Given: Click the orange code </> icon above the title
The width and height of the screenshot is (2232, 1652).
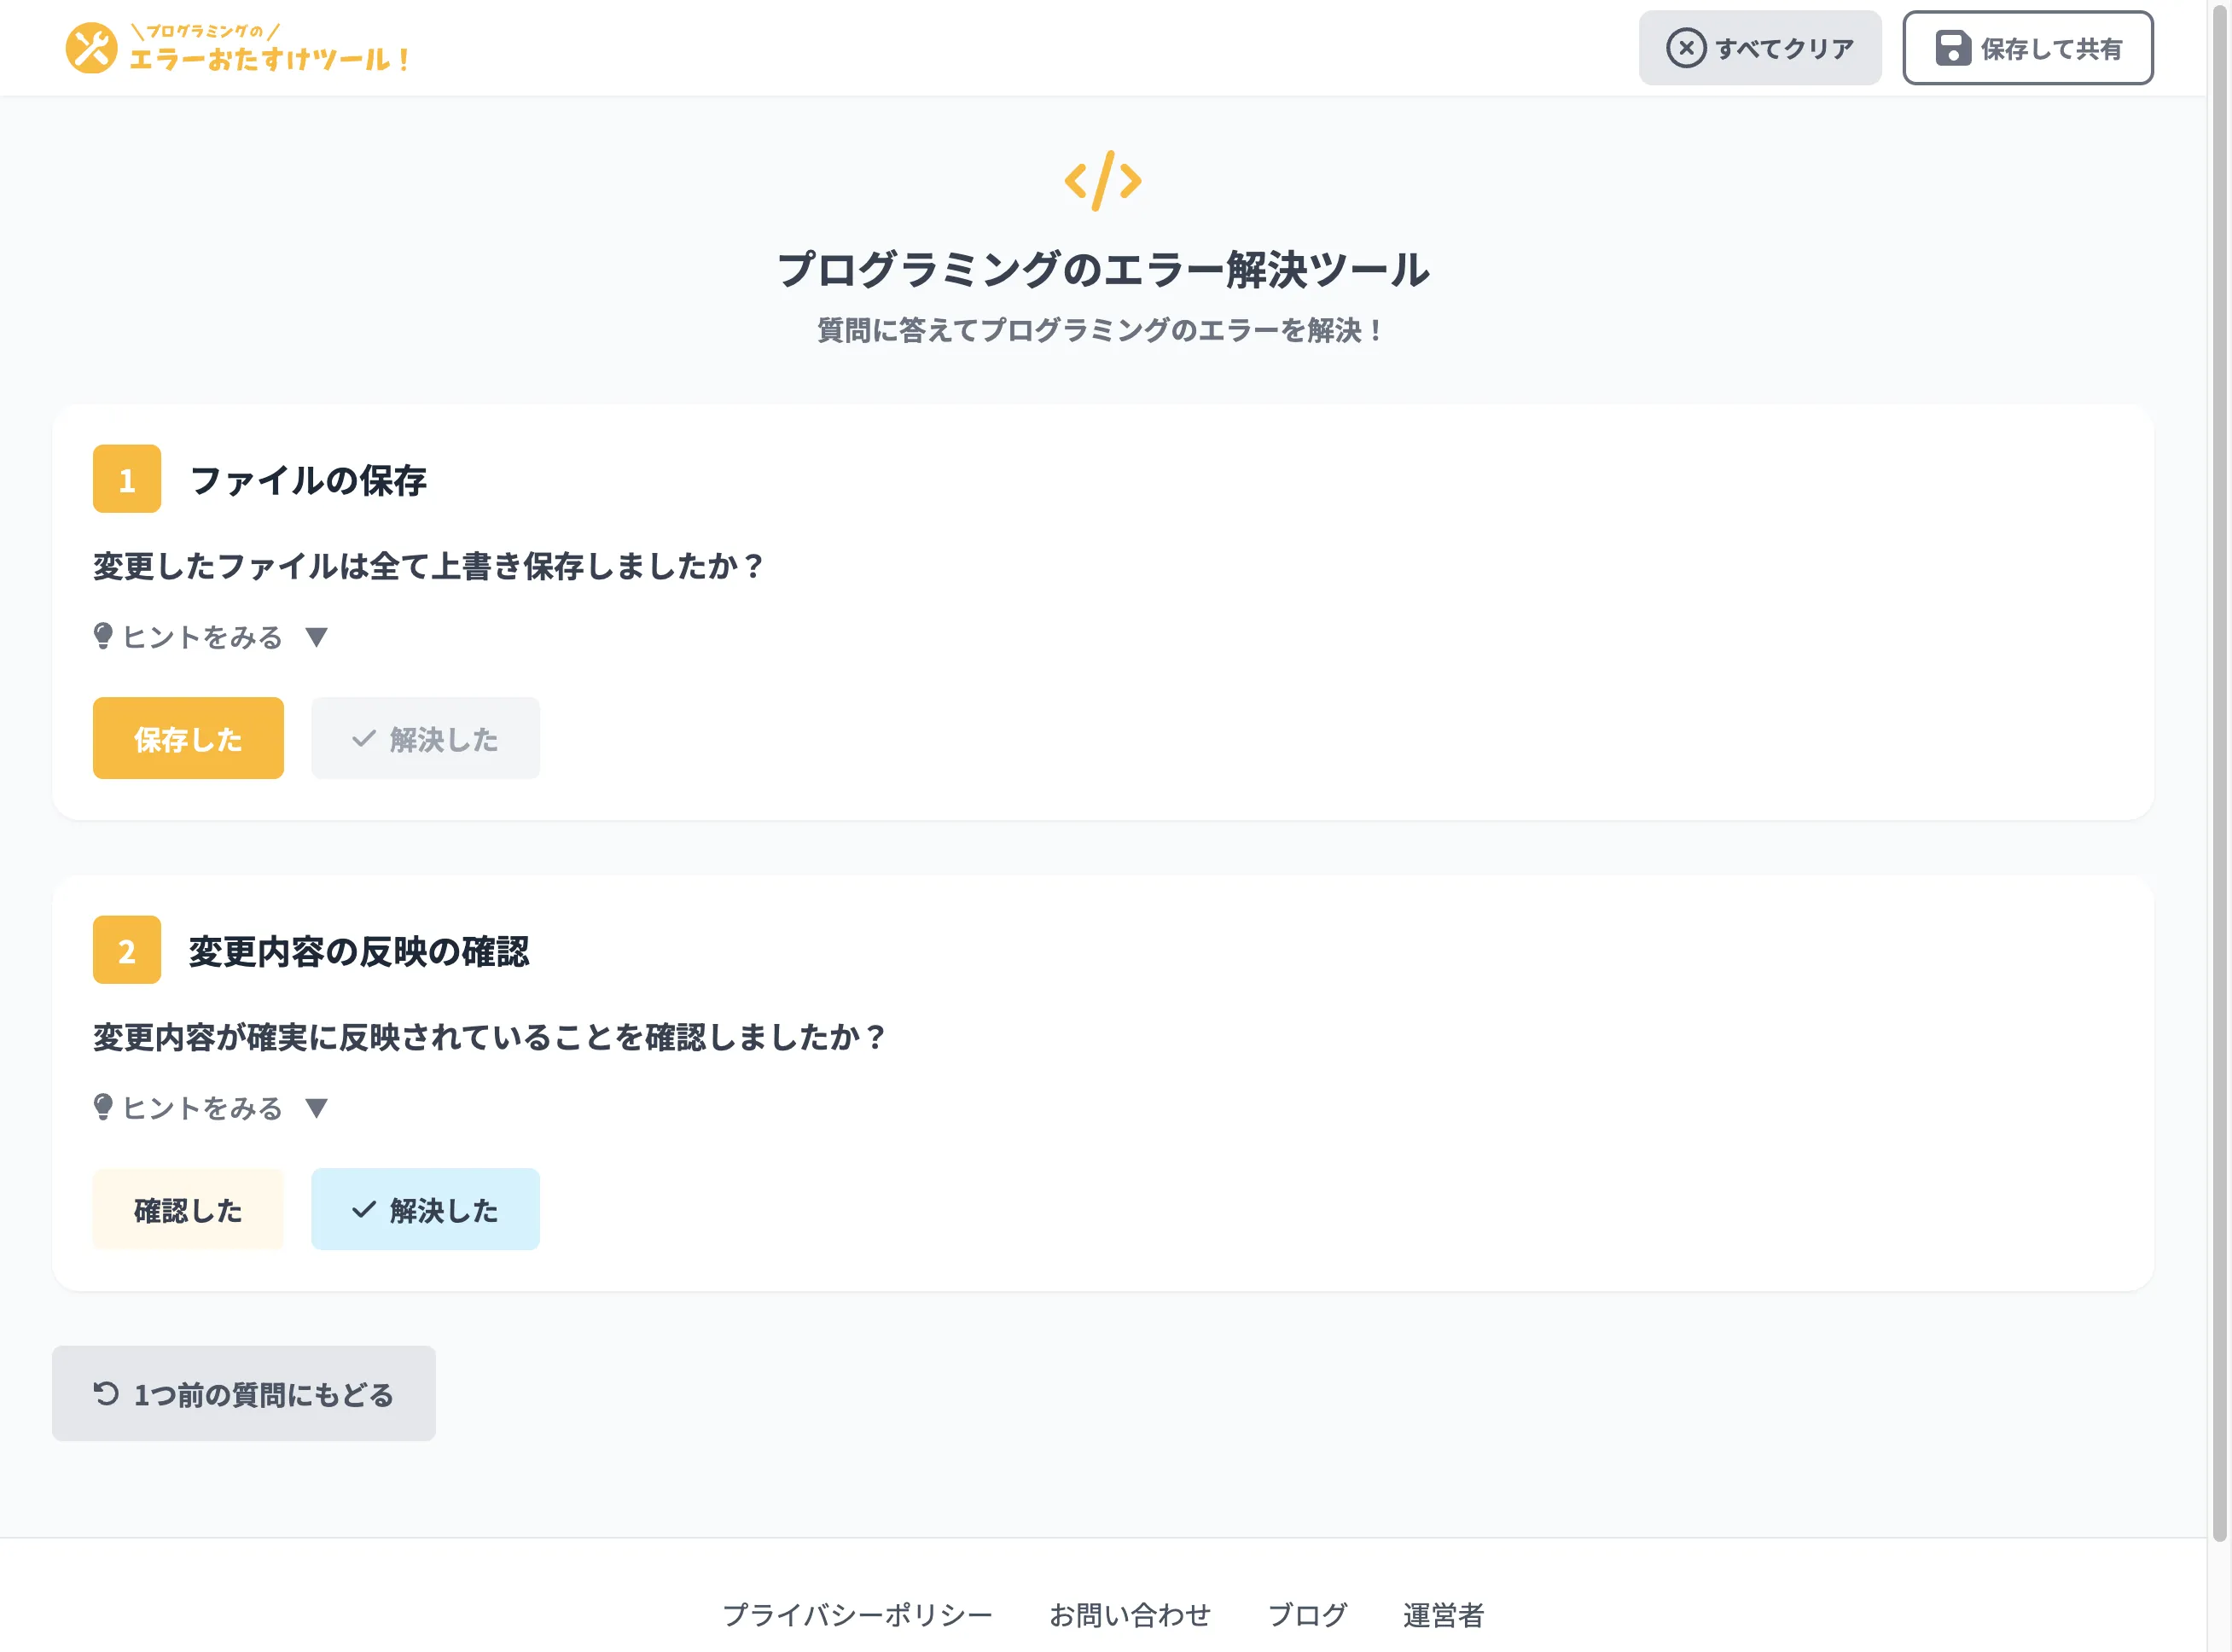Looking at the screenshot, I should coord(1103,180).
